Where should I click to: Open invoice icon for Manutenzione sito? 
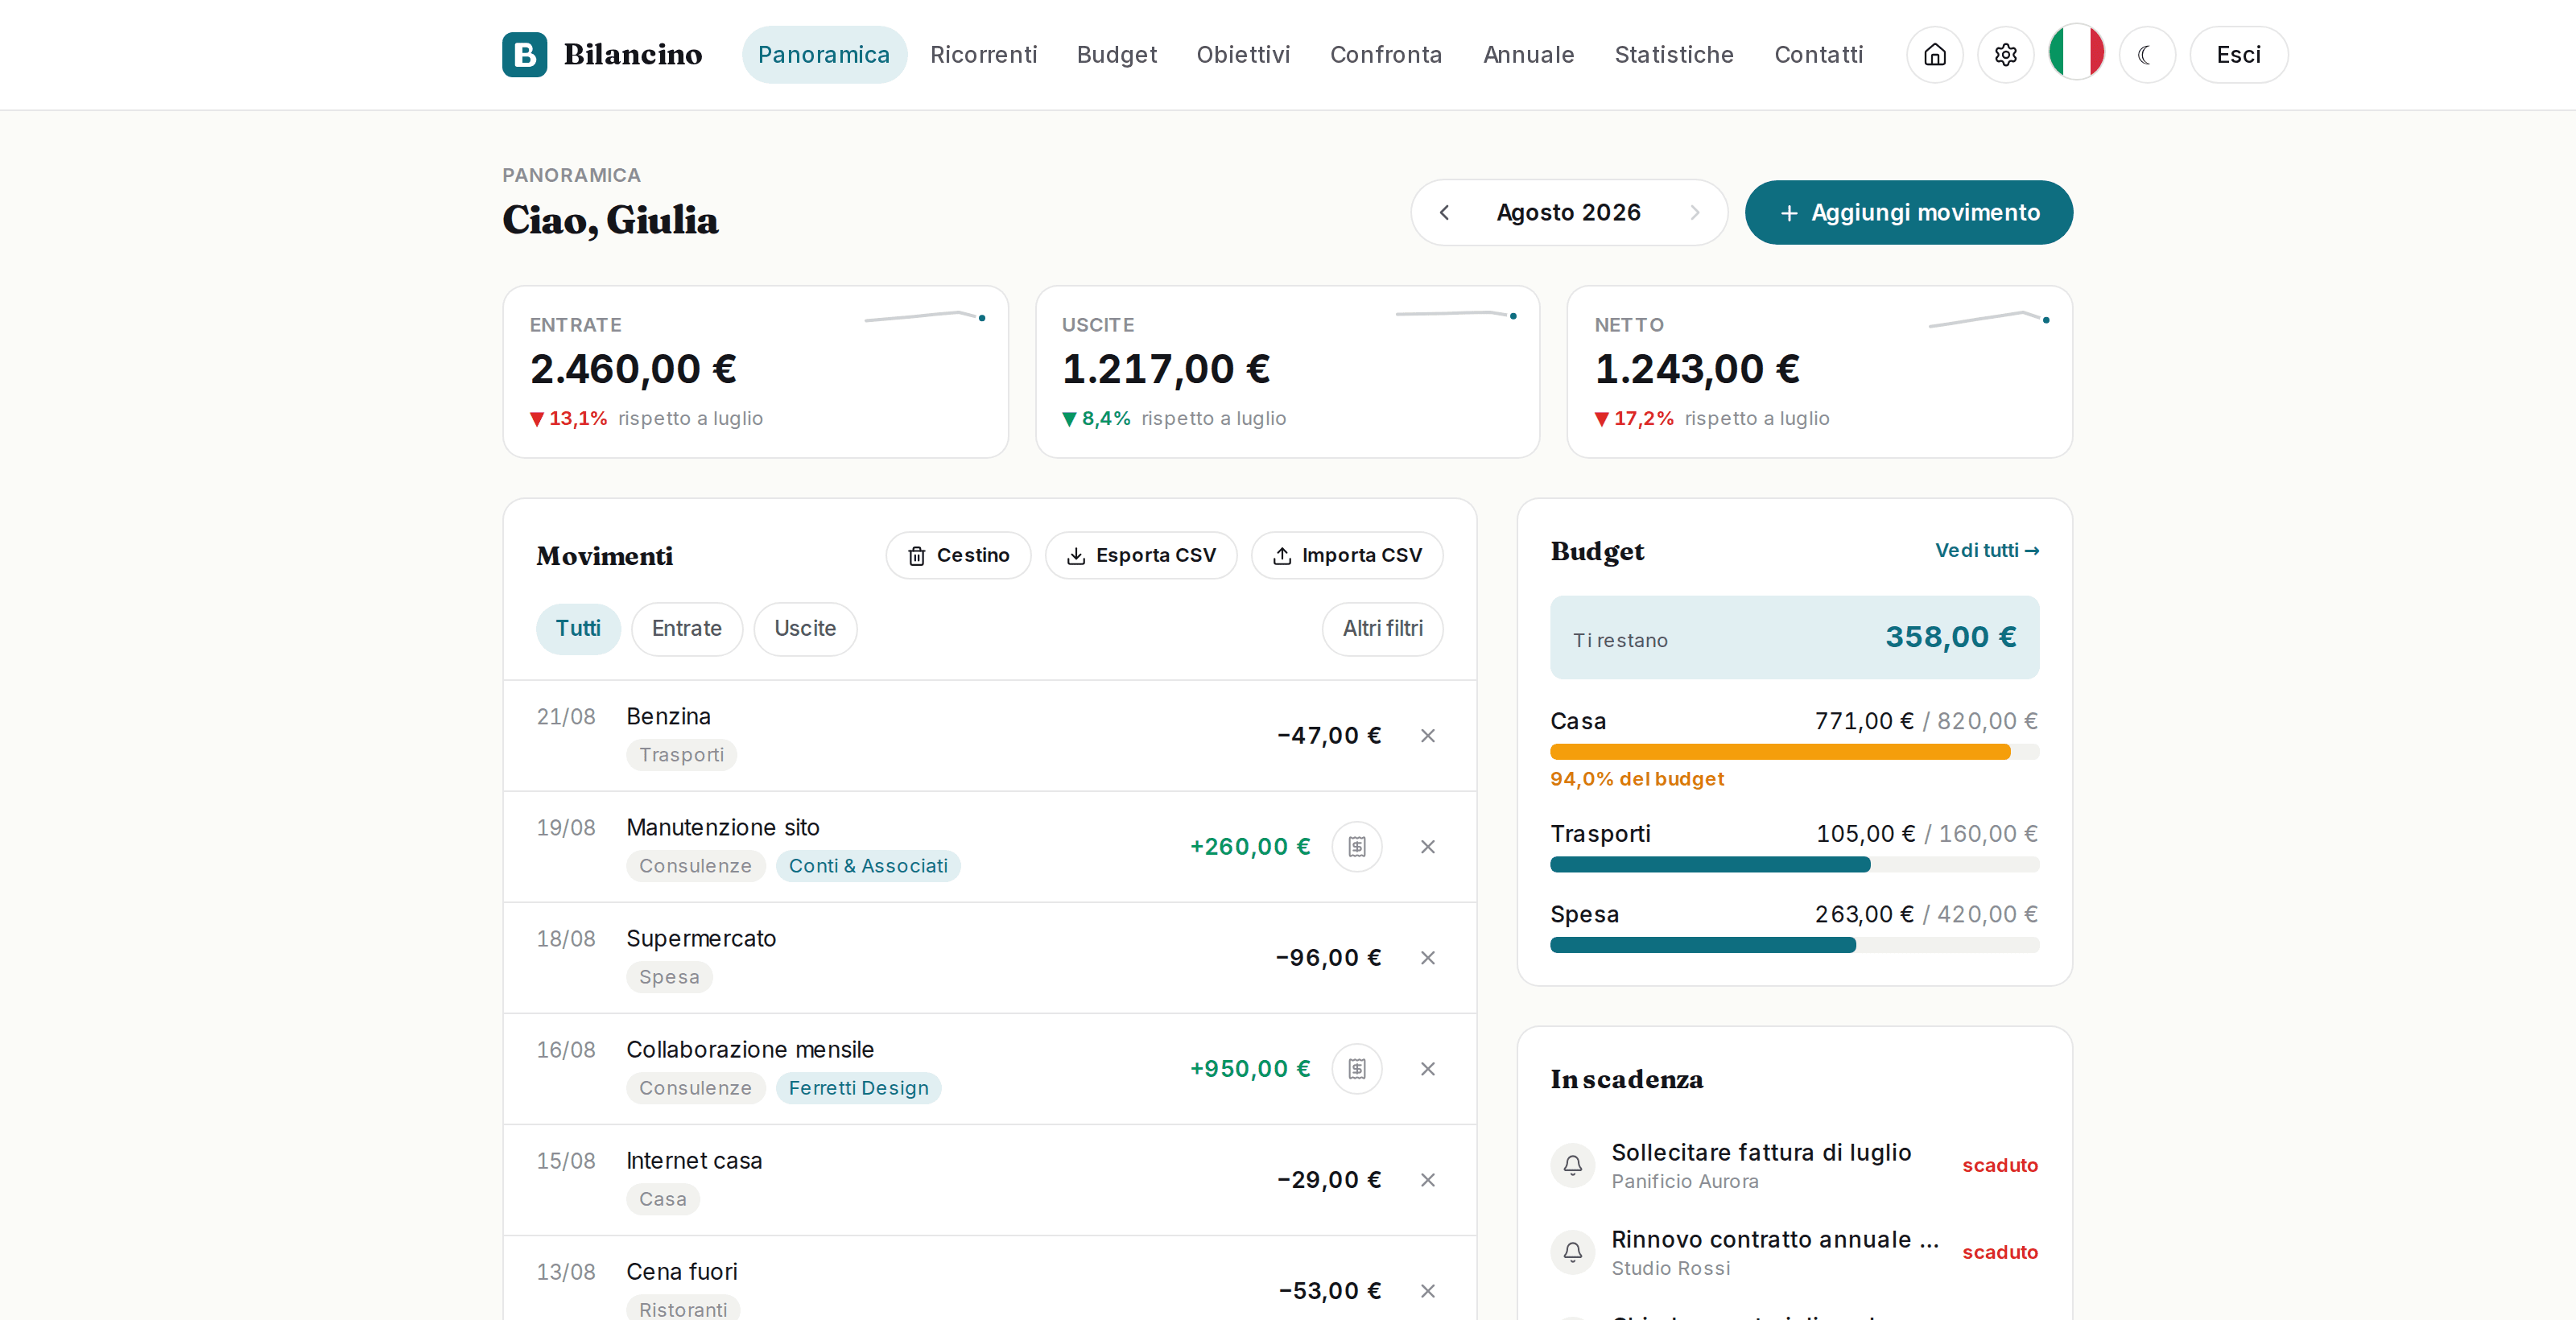(1356, 847)
